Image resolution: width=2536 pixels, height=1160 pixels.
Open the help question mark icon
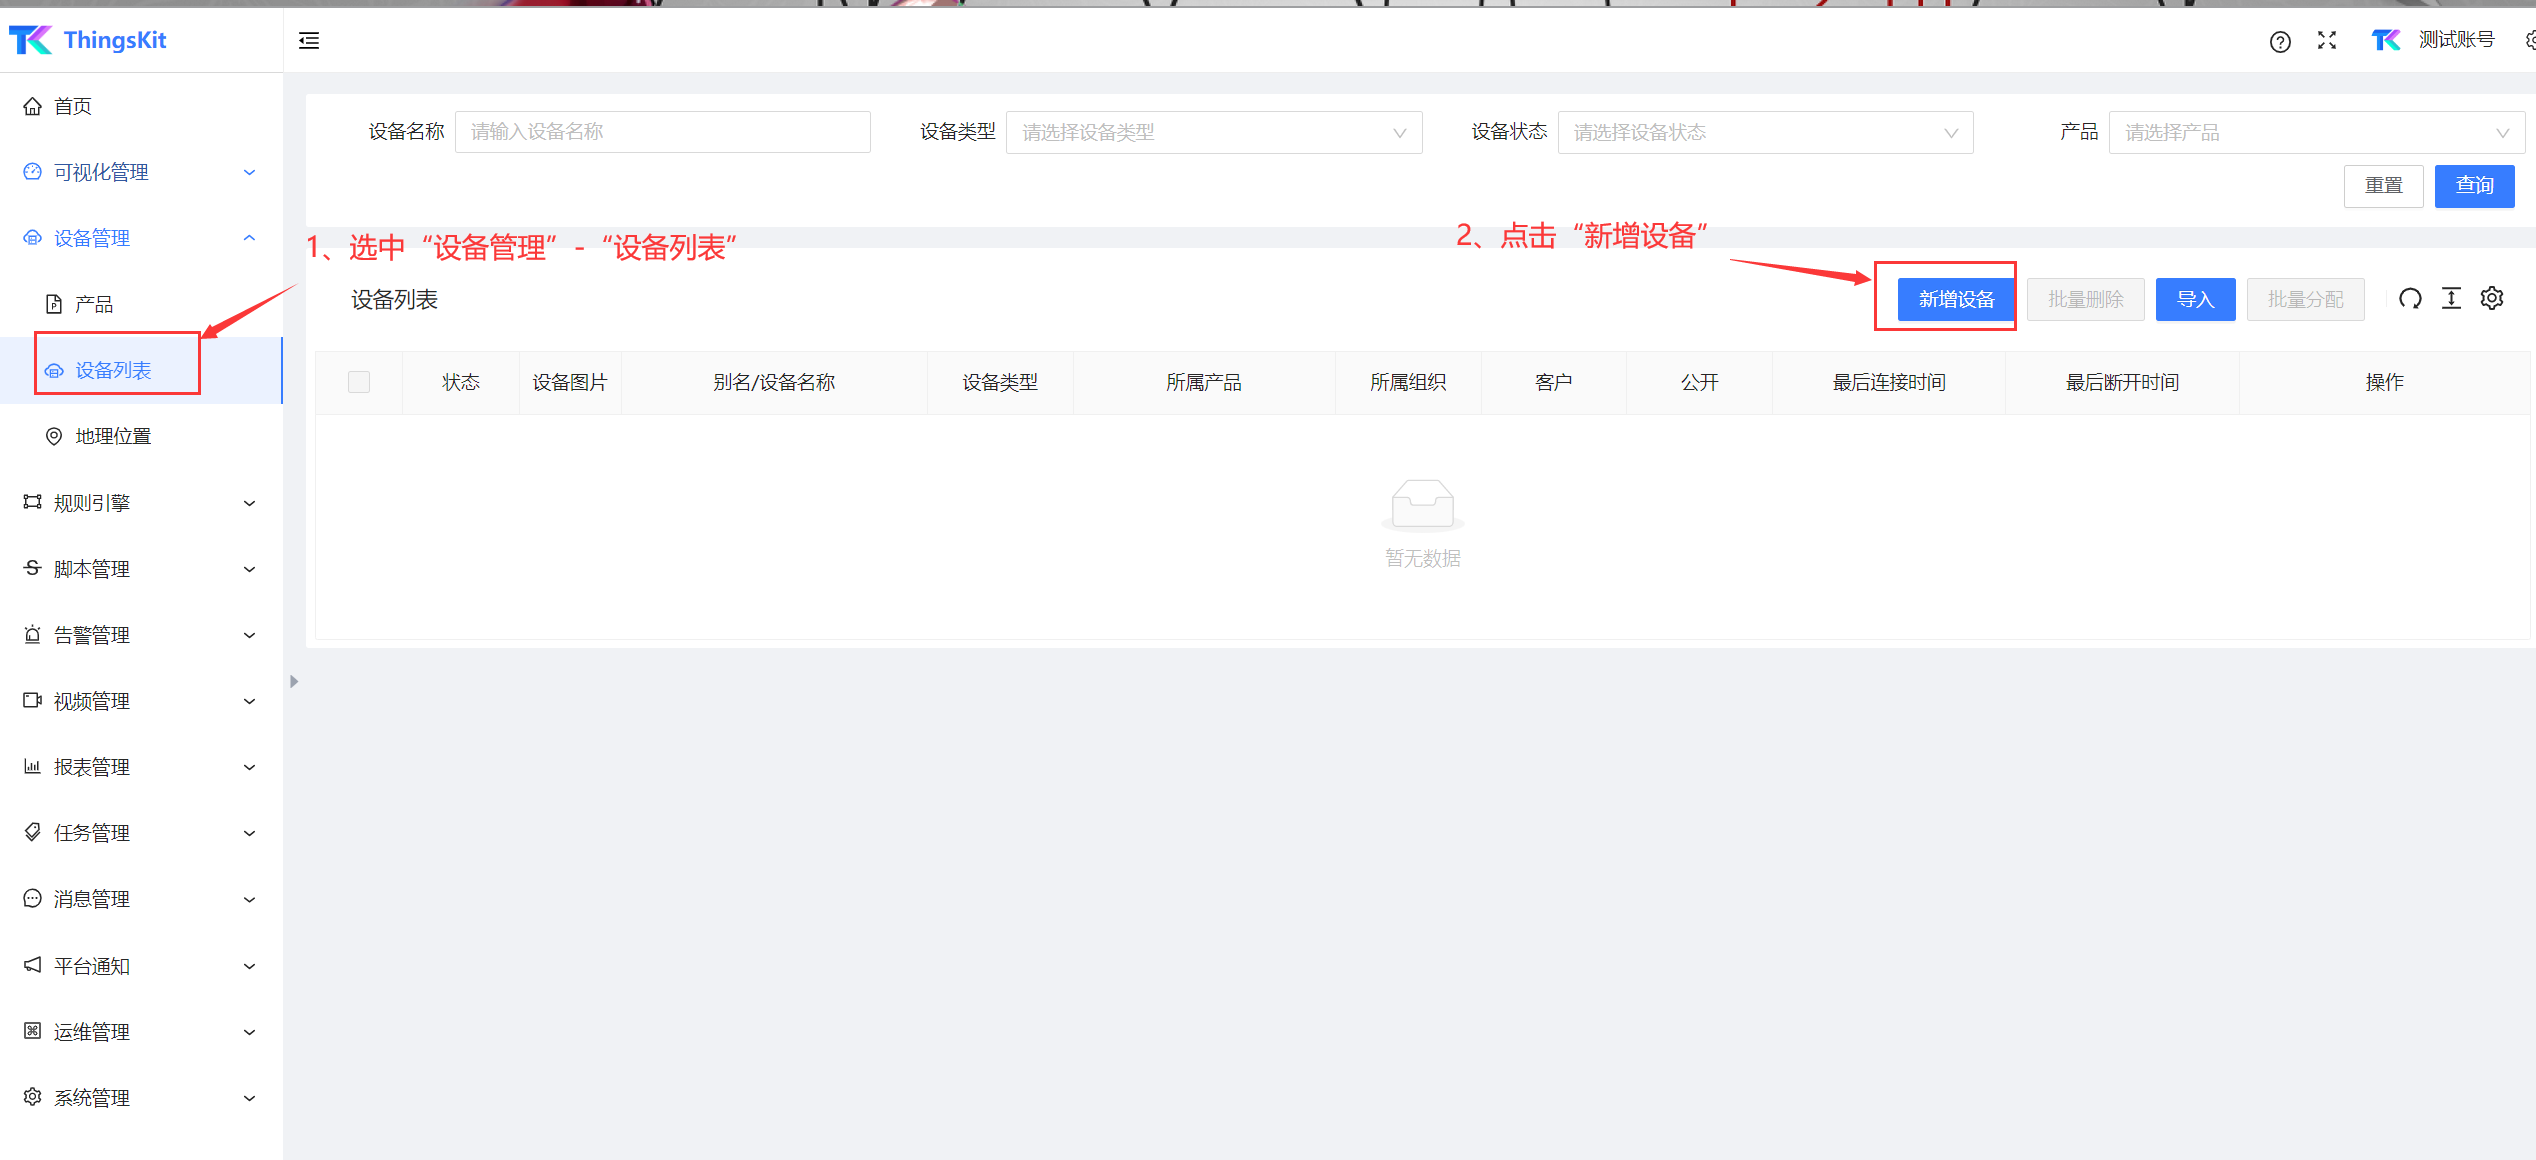(2280, 42)
